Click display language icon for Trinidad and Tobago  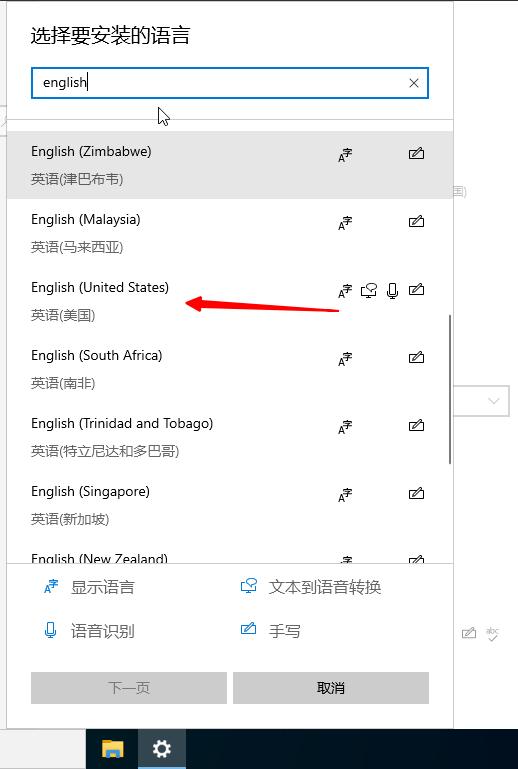coord(345,427)
